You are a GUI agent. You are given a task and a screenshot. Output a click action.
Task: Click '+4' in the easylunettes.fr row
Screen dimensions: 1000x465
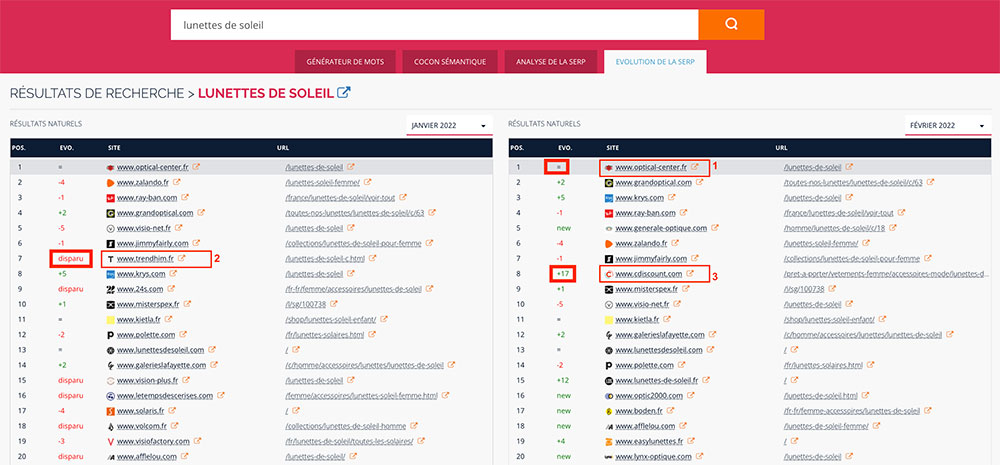[x=562, y=441]
